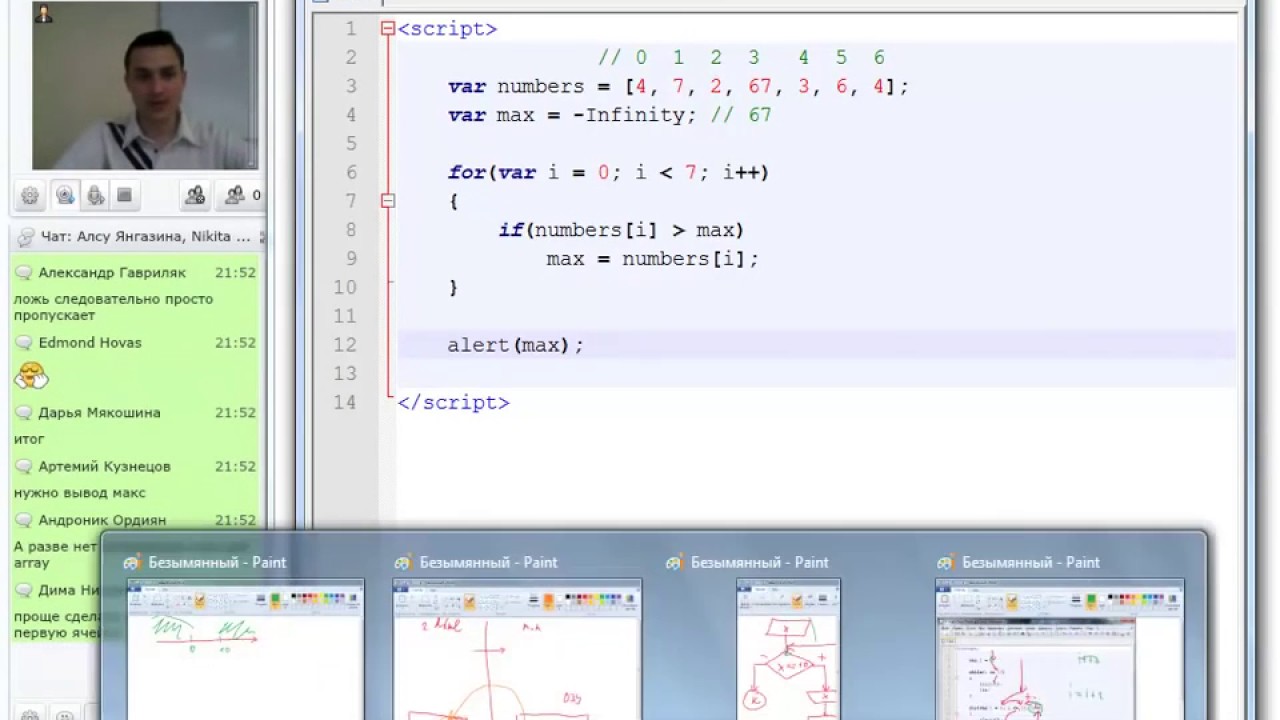Select the name Александр Гавриляк in chat
Viewport: 1280px width, 720px height.
click(x=112, y=273)
